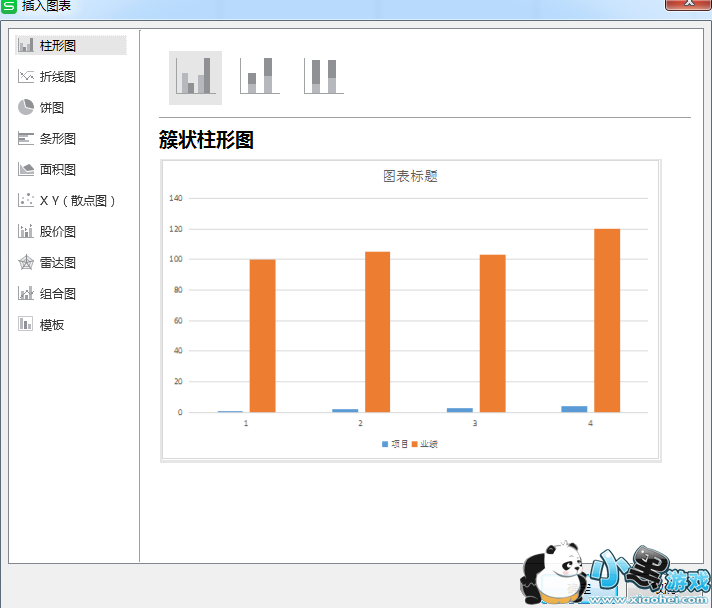
Task: Click the 图表标题 title in the preview
Action: pyautogui.click(x=410, y=176)
